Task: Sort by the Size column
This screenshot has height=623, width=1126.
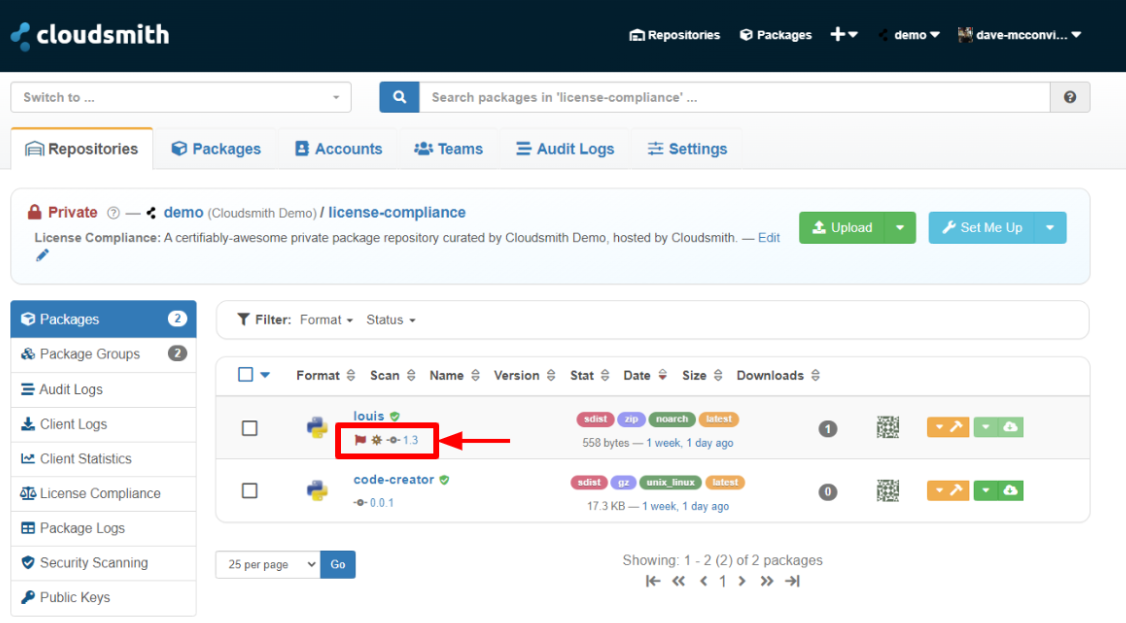Action: point(702,375)
